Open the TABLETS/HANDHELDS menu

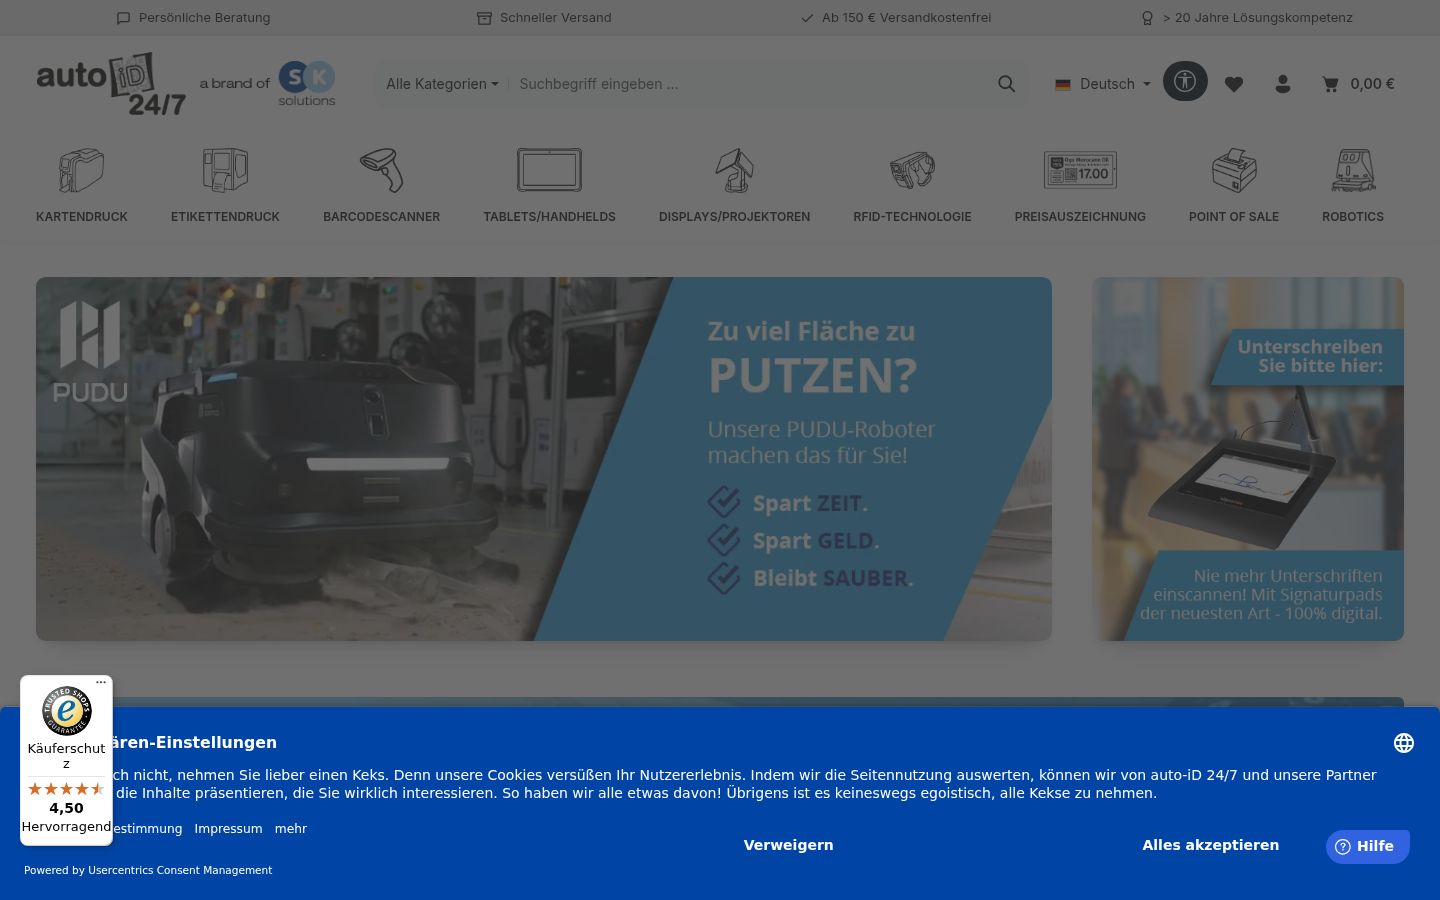pos(549,217)
